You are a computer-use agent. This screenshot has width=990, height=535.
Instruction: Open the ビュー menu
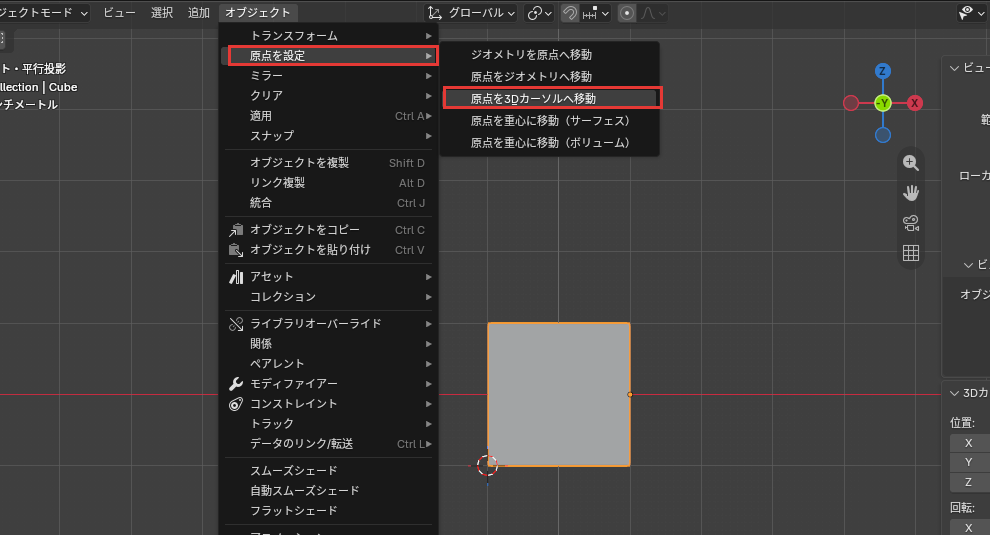[x=119, y=13]
